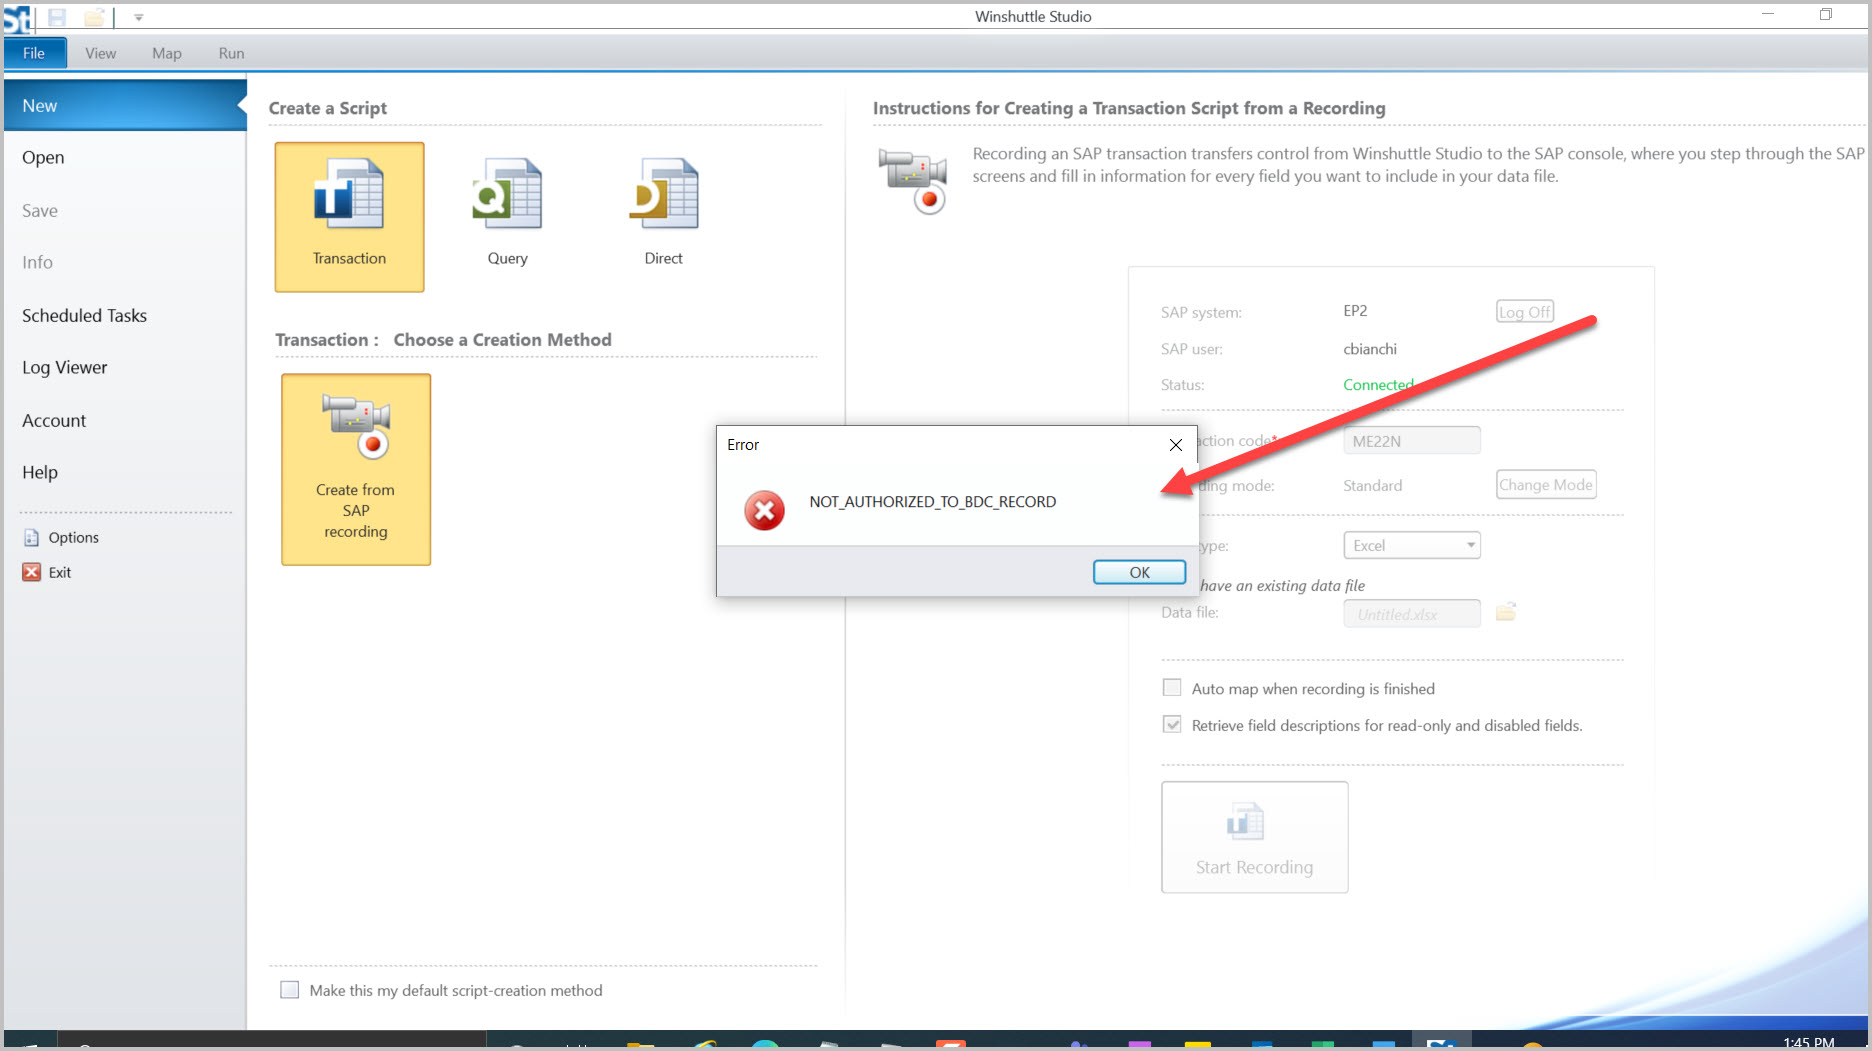Click the SAP system value EP2
1872x1051 pixels.
1355,311
